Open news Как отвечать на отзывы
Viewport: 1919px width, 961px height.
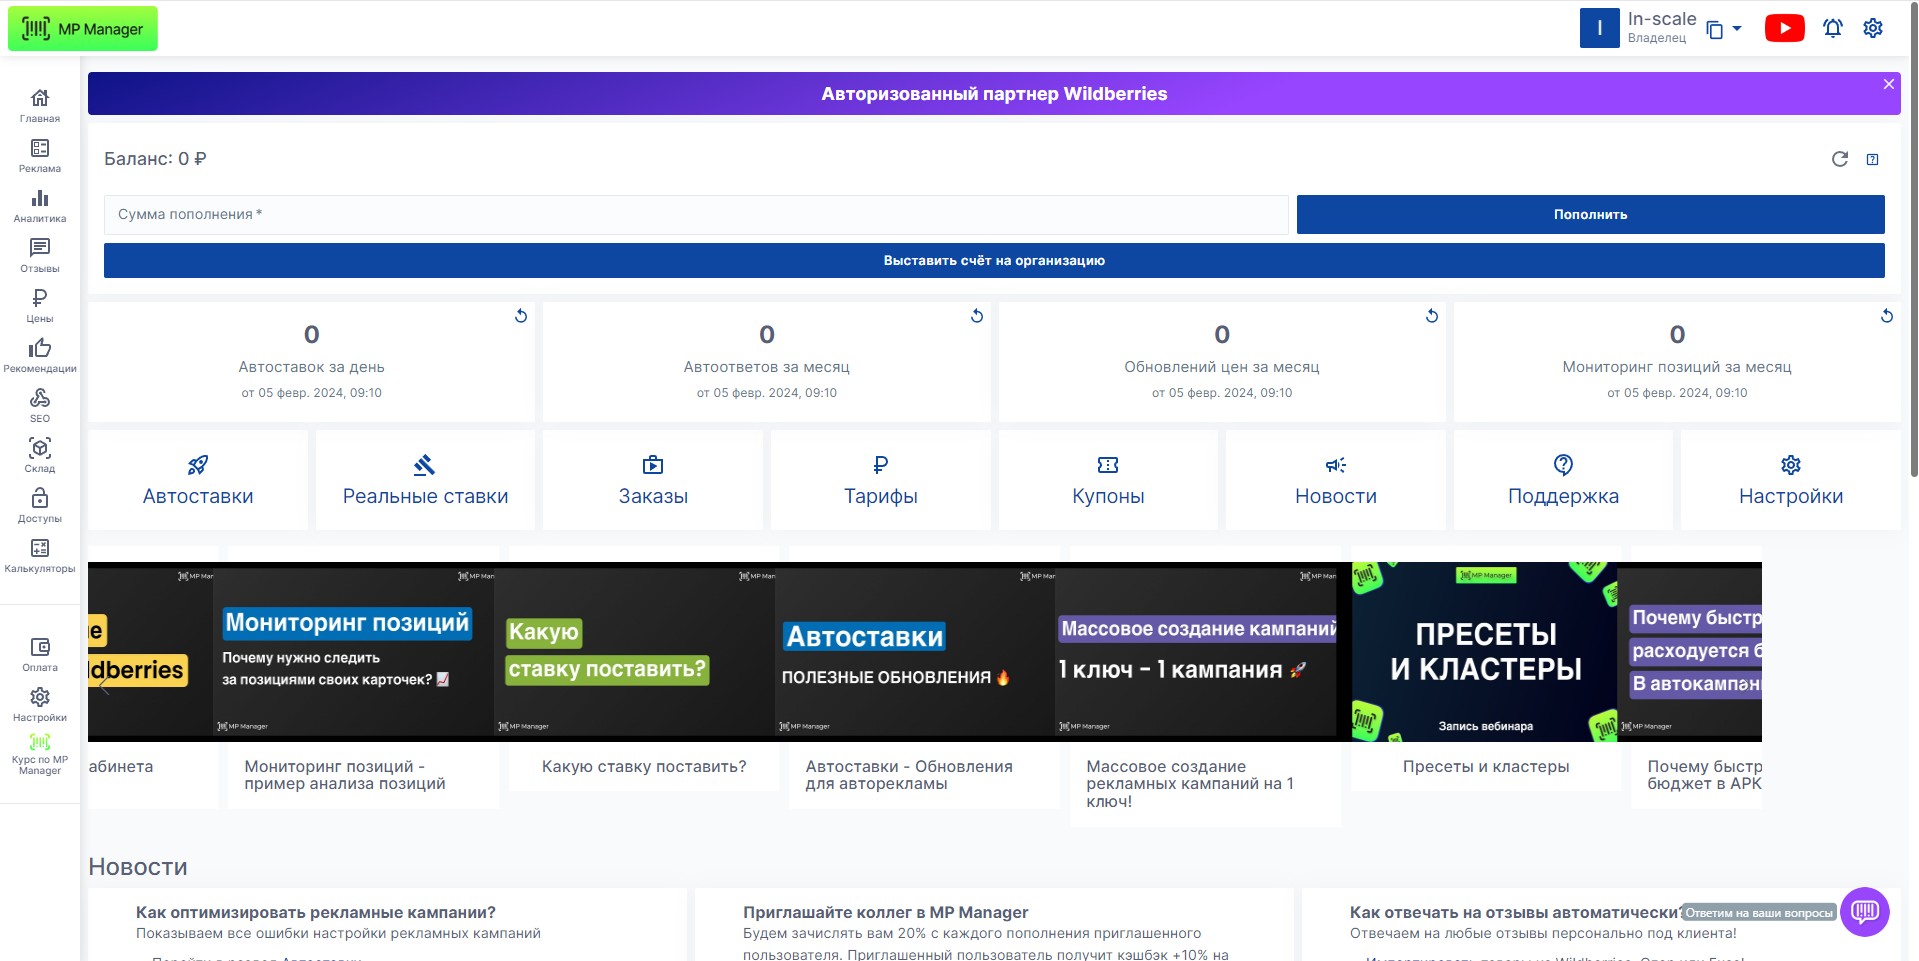point(1516,913)
